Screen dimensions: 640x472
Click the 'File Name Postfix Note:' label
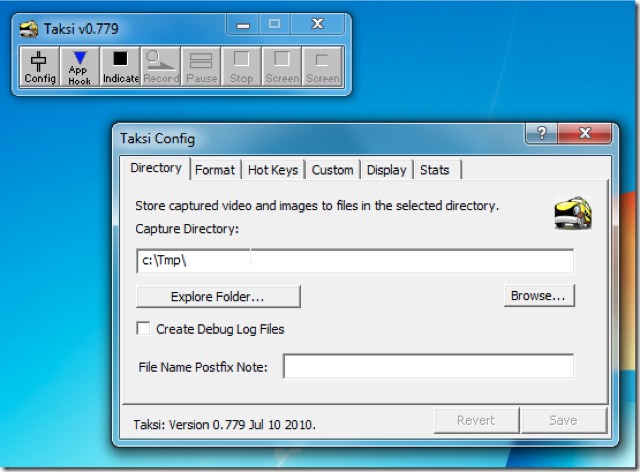pos(203,367)
